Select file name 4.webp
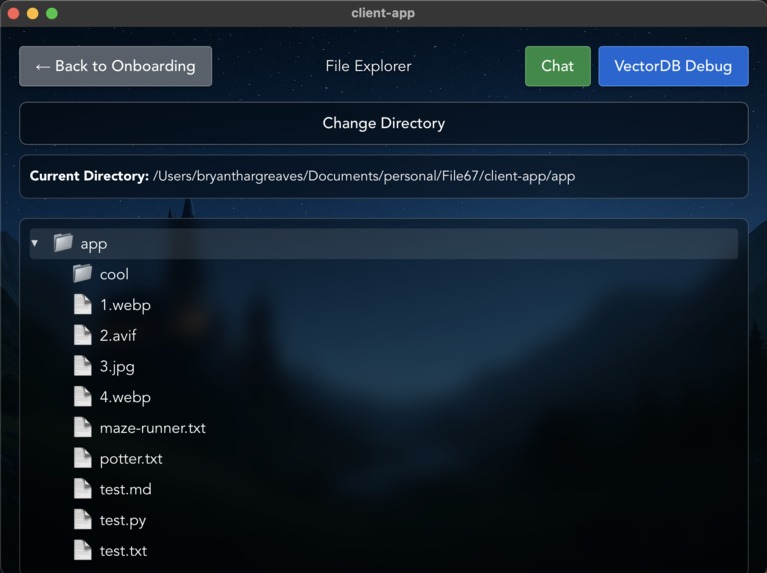This screenshot has height=573, width=767. [125, 397]
